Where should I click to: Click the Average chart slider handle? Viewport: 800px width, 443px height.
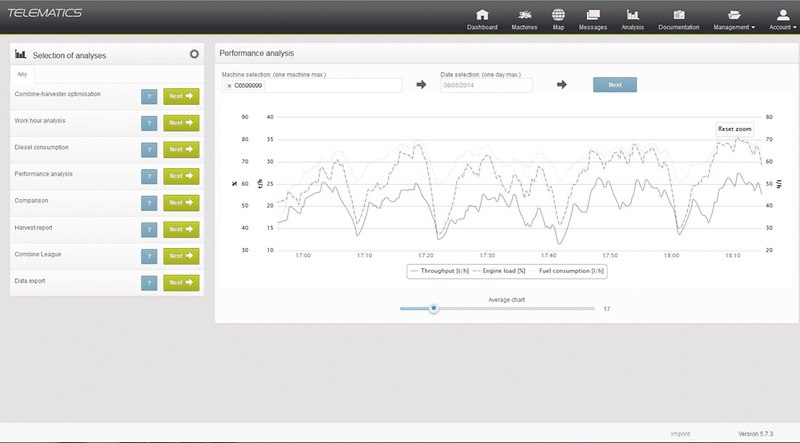(x=434, y=309)
